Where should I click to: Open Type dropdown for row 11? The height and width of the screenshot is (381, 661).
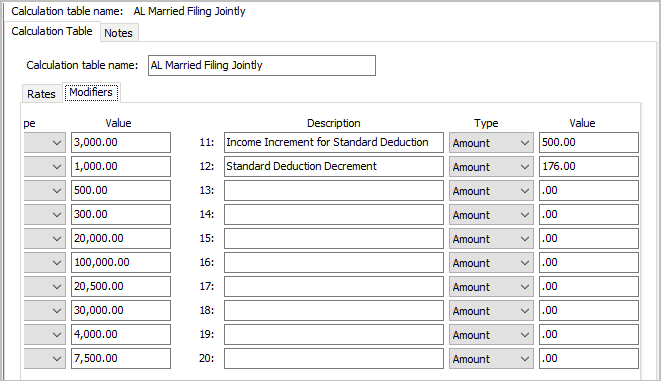[x=491, y=142]
